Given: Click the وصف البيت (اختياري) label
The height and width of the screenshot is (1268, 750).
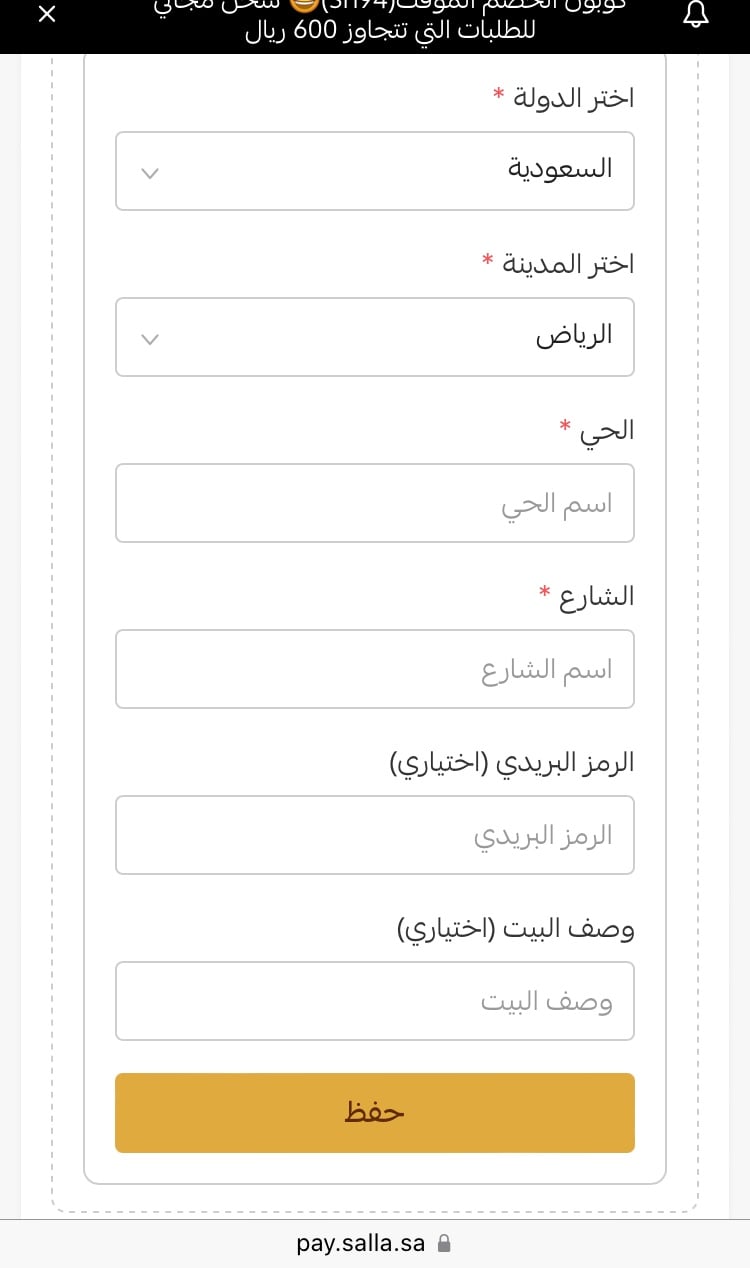Looking at the screenshot, I should pos(516,929).
